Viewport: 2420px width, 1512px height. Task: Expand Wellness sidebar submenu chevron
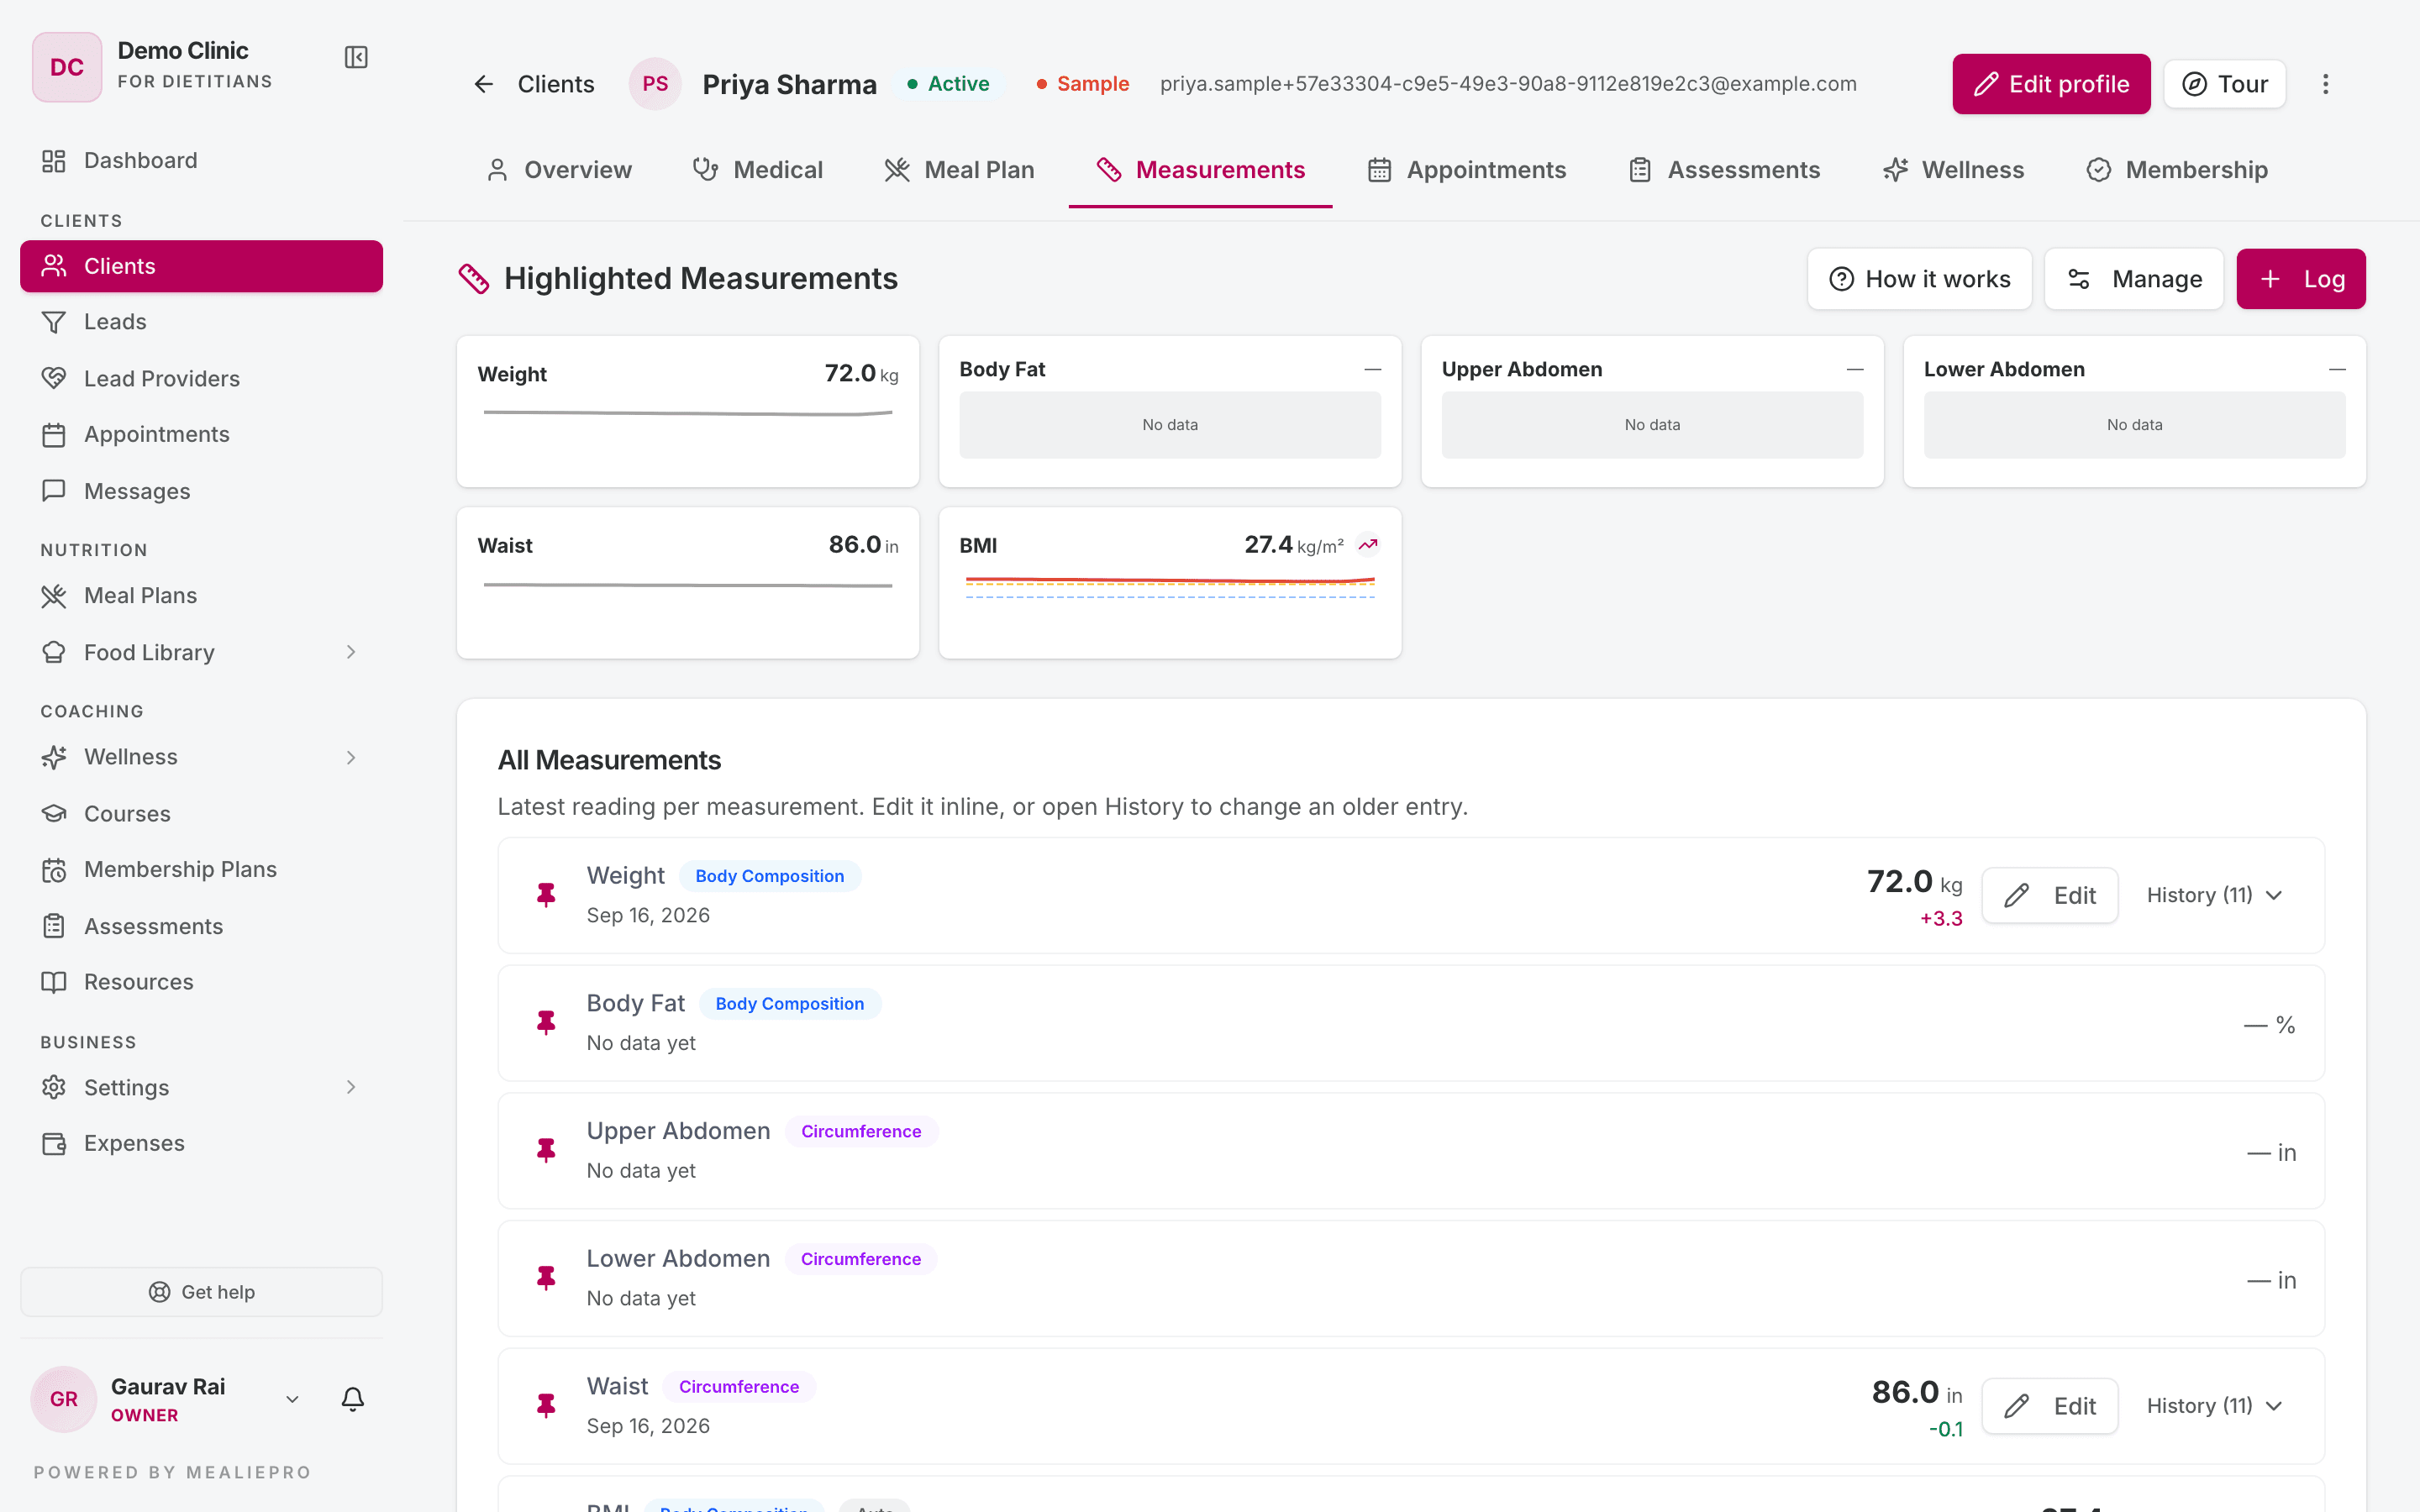click(351, 757)
